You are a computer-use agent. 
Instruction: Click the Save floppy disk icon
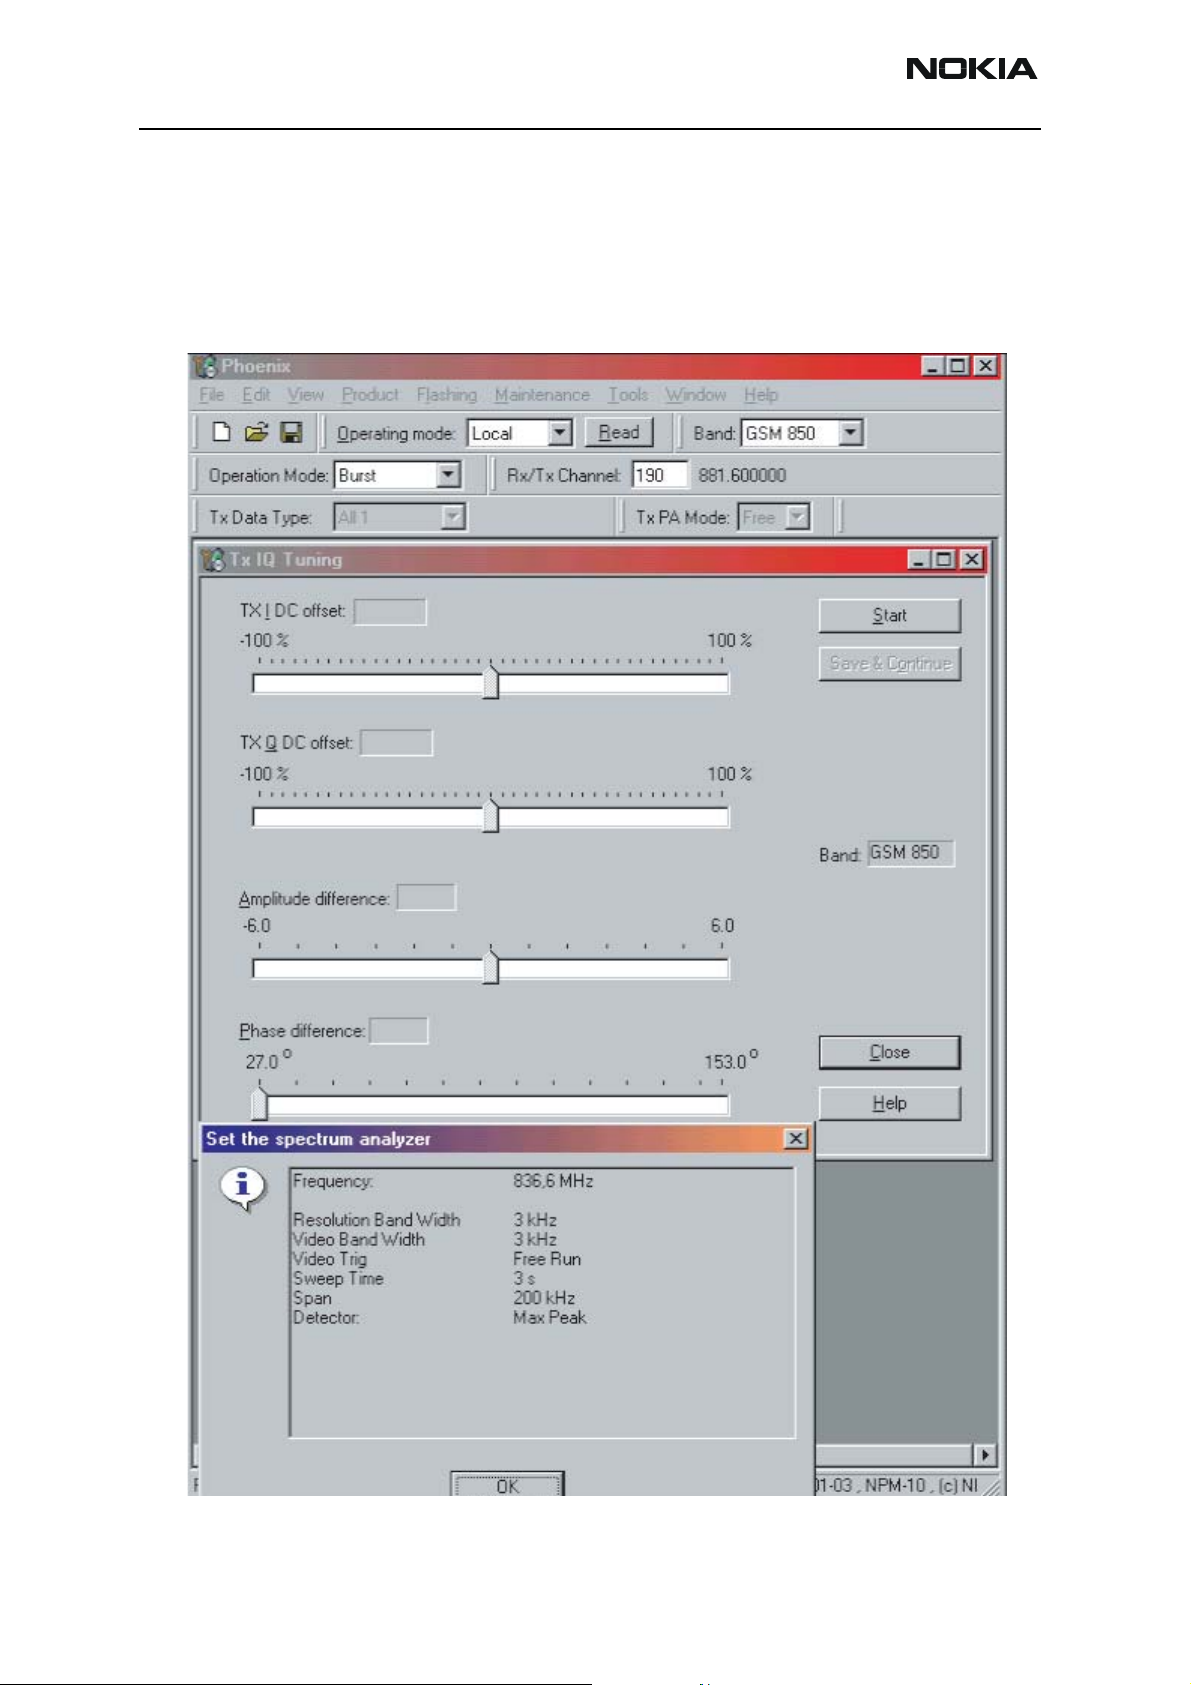pos(291,432)
